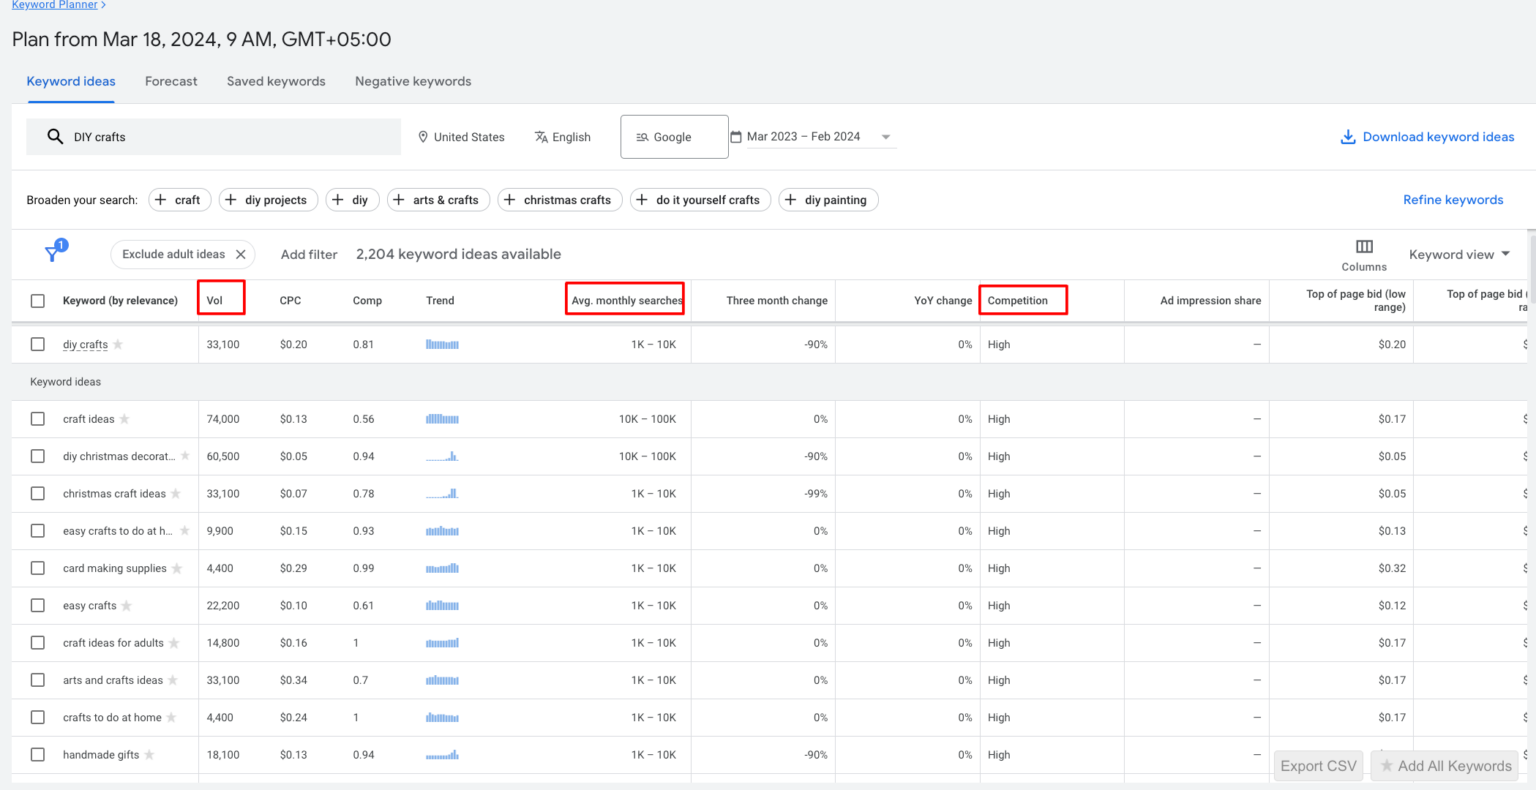Viewport: 1536px width, 790px height.
Task: Expand the Mar 2023 – Feb 2024 date range dropdown
Action: 886,136
